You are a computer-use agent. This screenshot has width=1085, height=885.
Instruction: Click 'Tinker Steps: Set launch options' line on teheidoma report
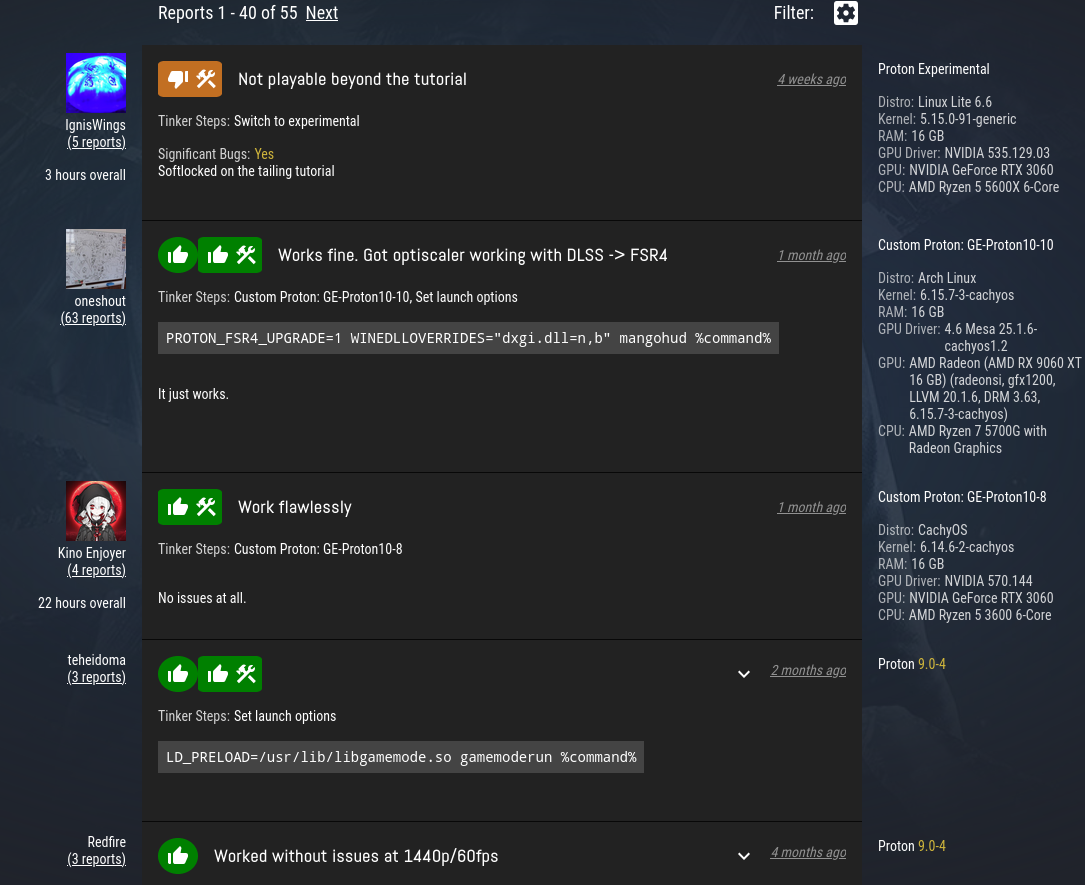point(247,716)
